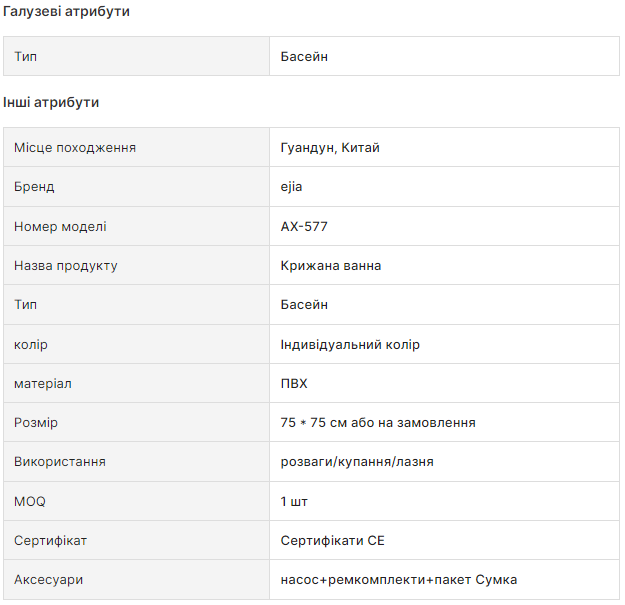
Task: Click the "Сертифікати CE" value cell
Action: pos(333,541)
